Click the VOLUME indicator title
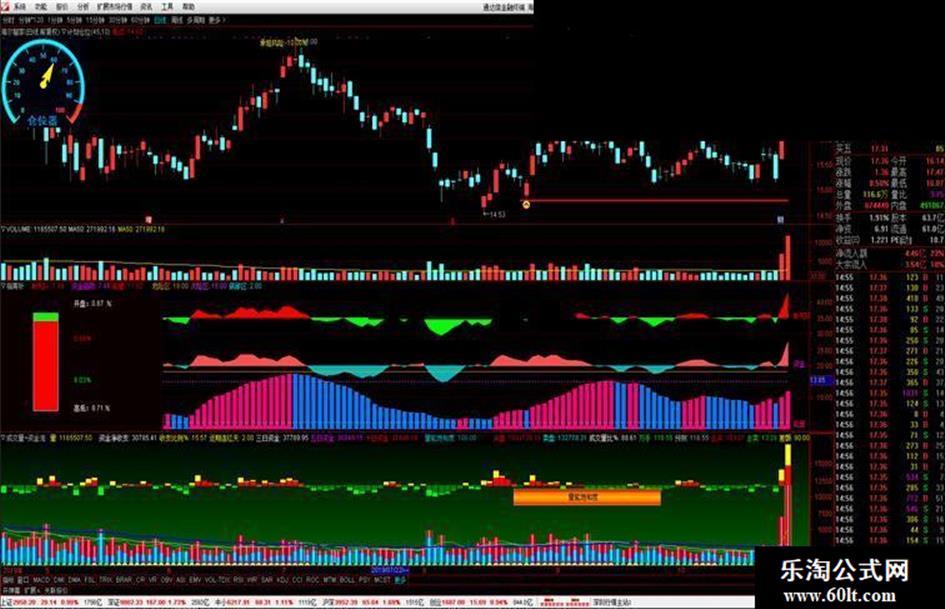945x609 pixels. 18,230
